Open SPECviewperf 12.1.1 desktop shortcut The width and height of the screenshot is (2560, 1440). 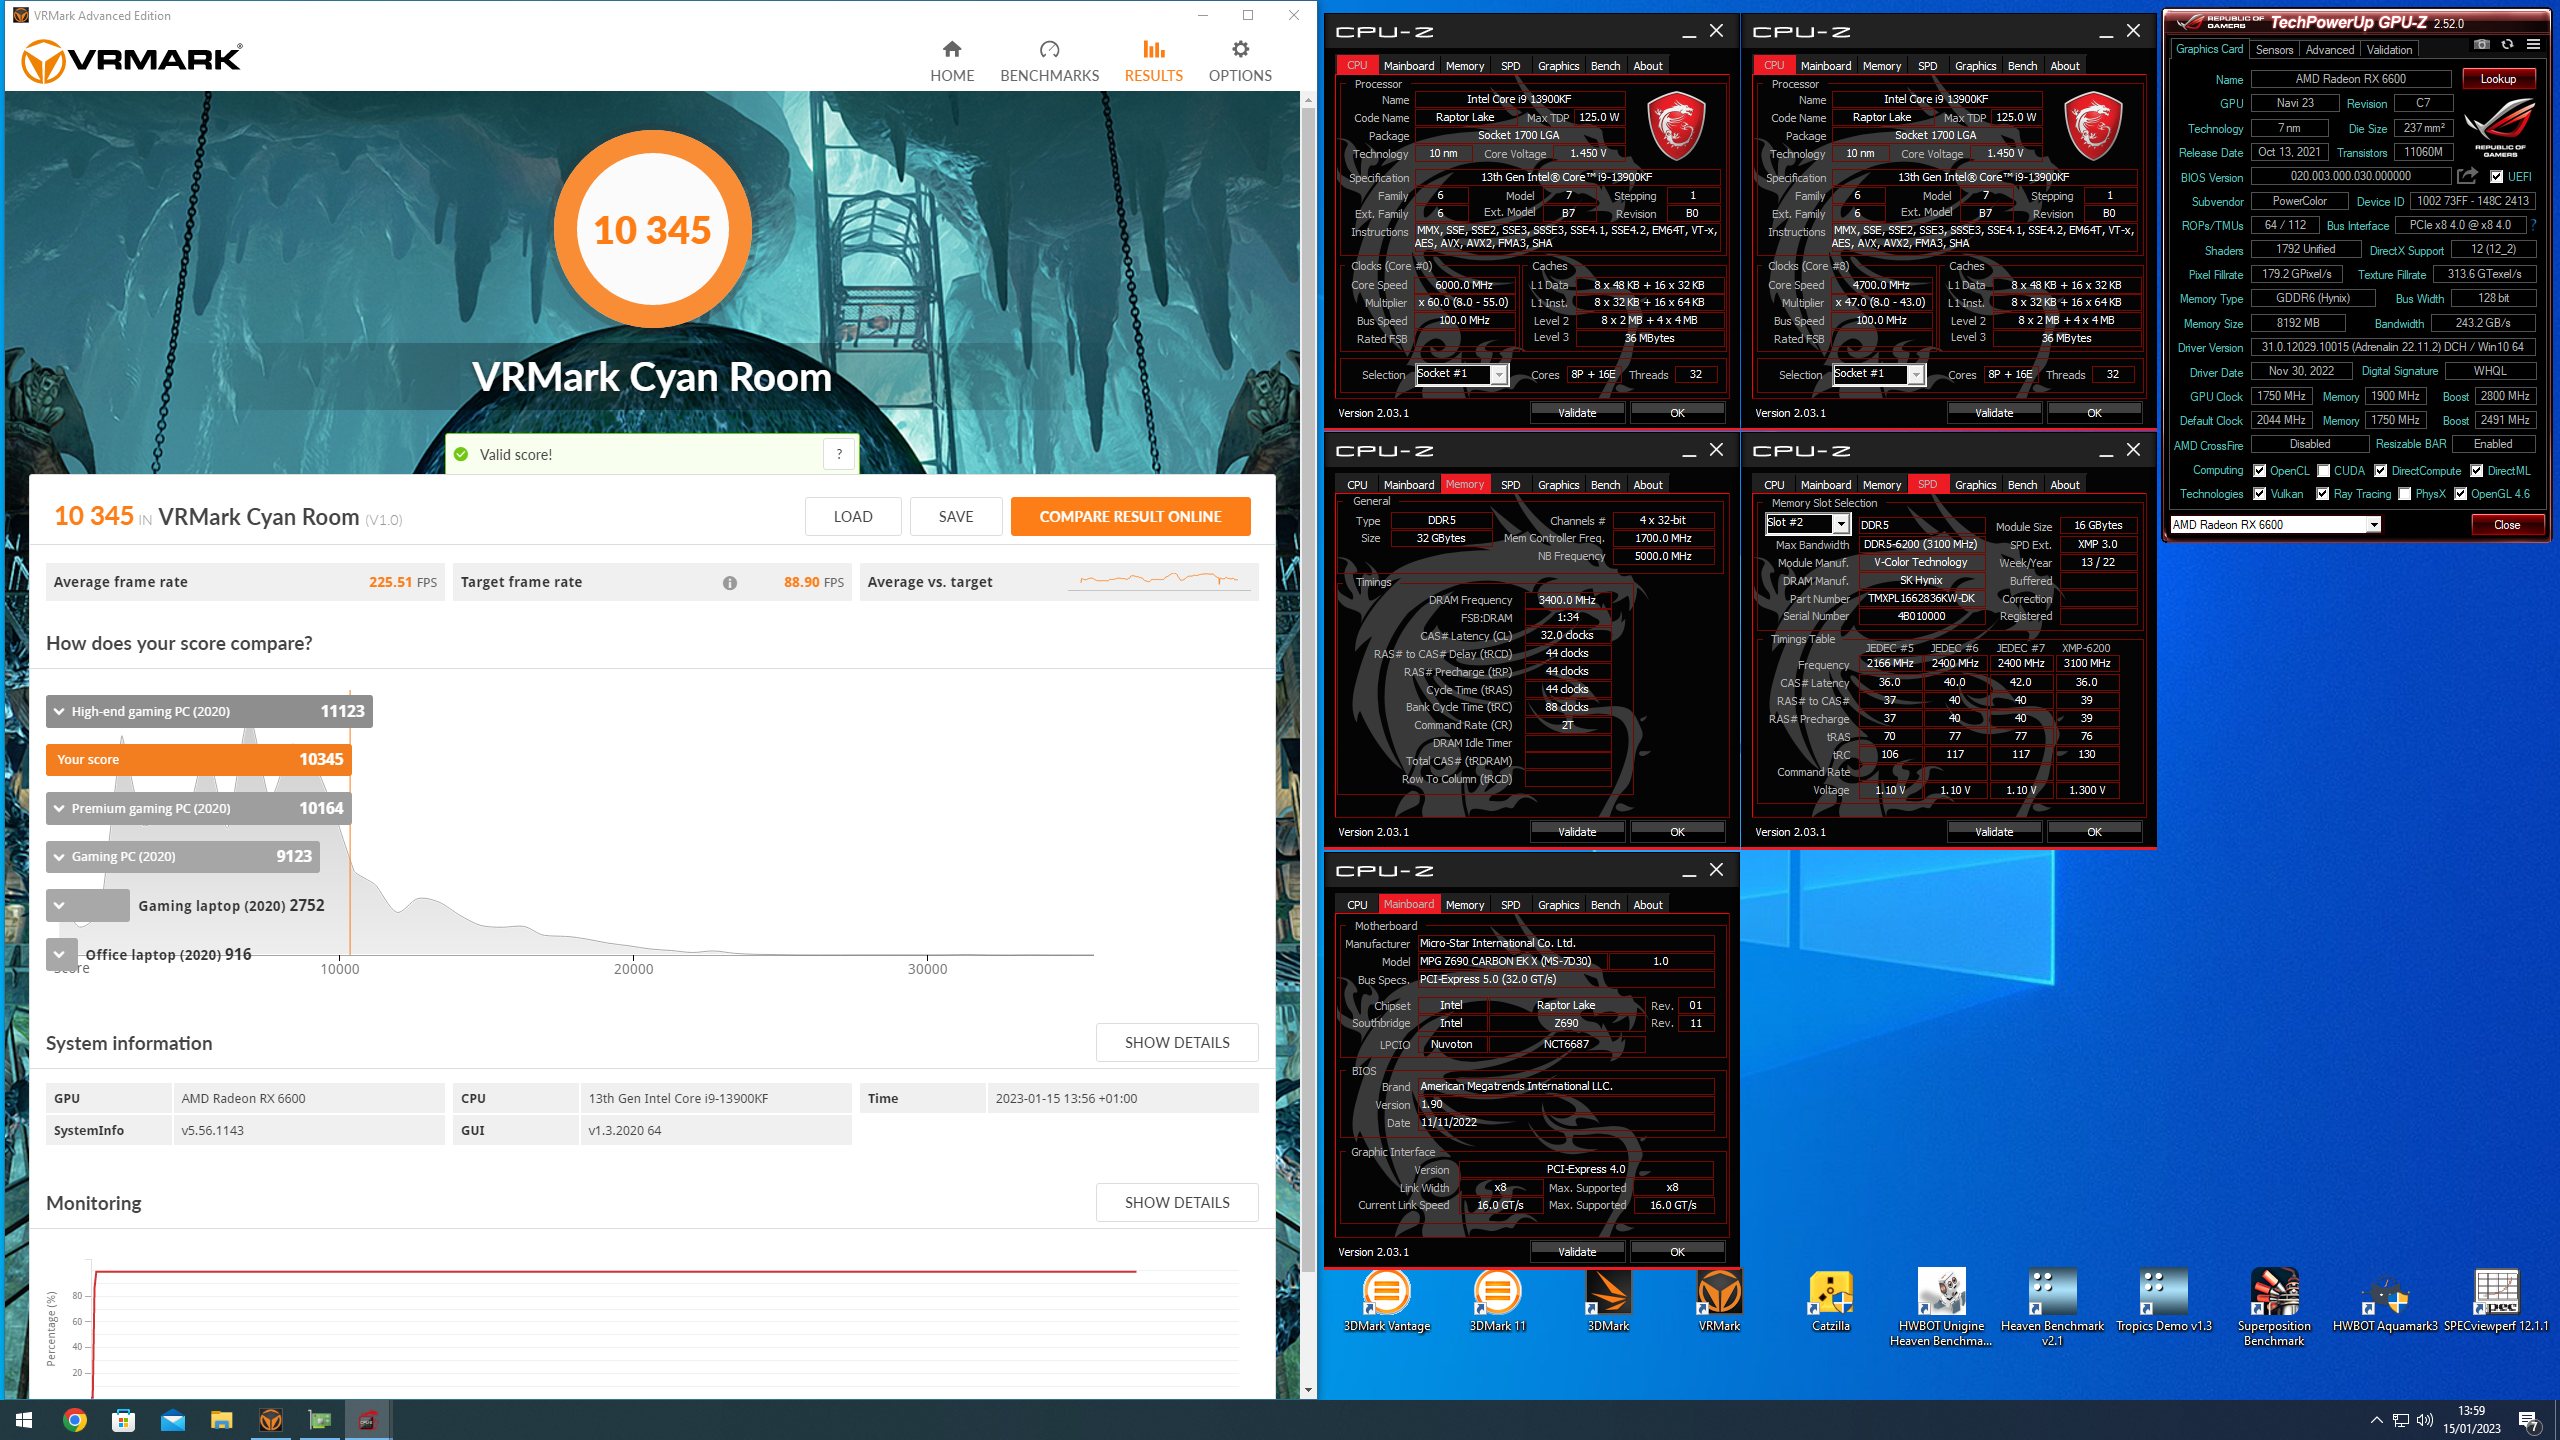2496,1301
